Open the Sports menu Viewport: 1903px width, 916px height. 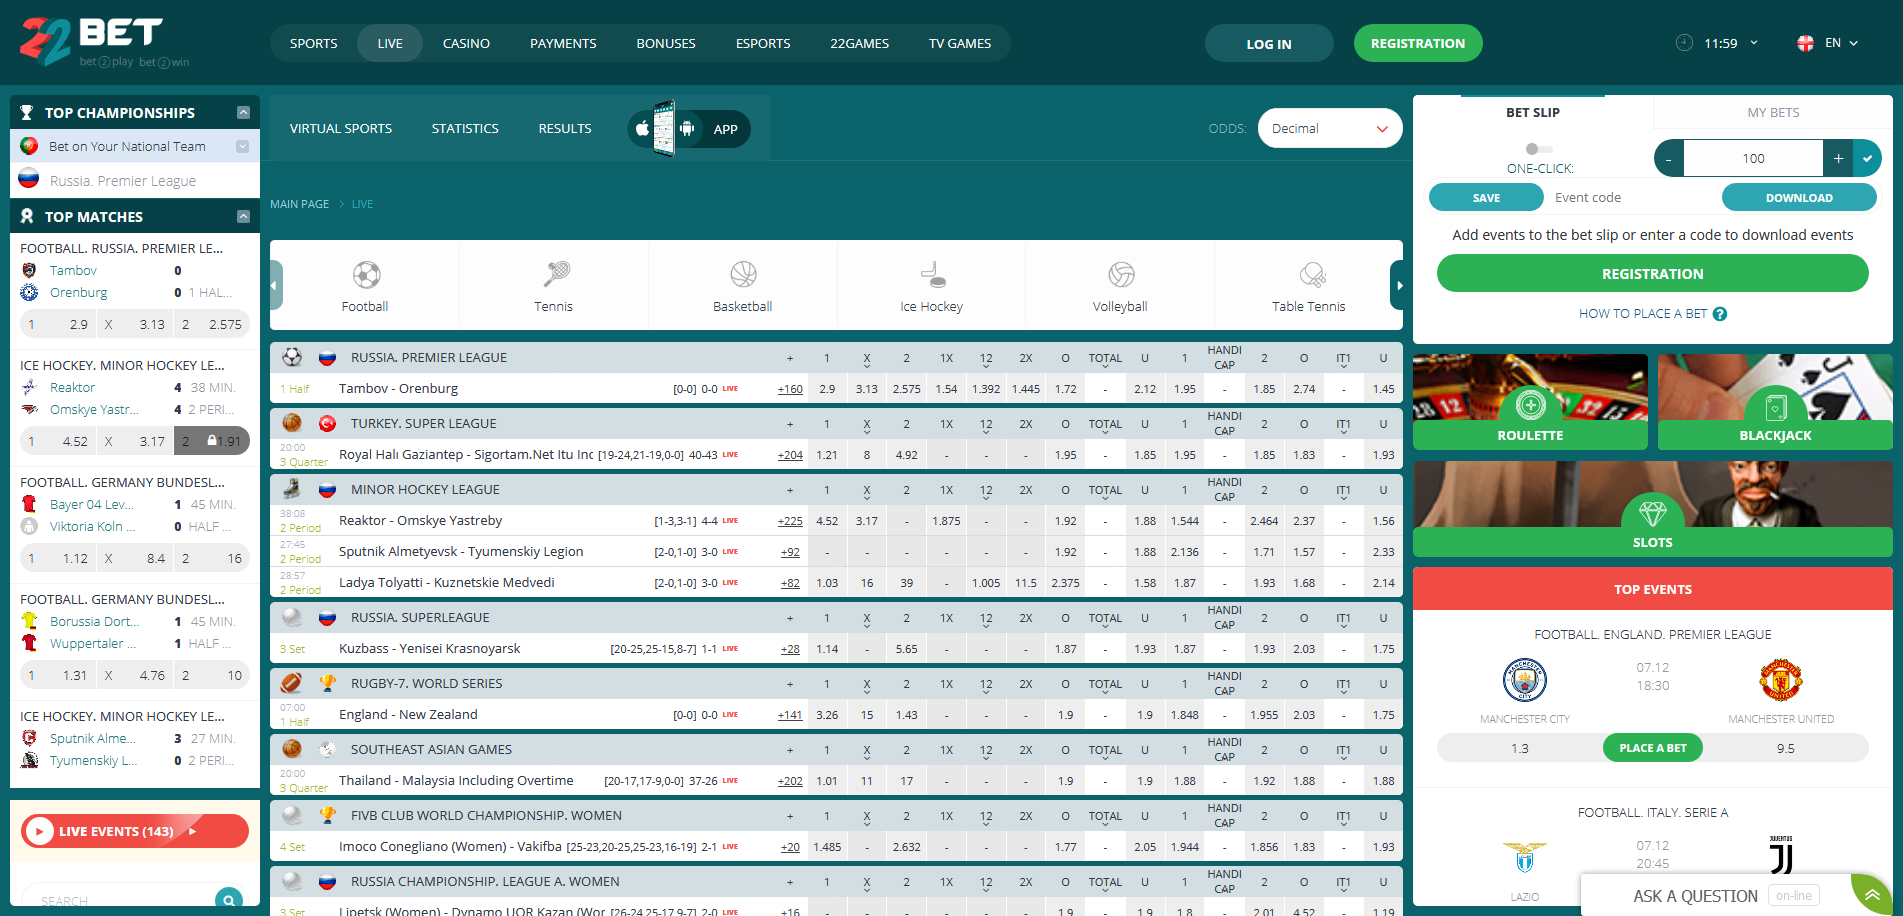314,43
